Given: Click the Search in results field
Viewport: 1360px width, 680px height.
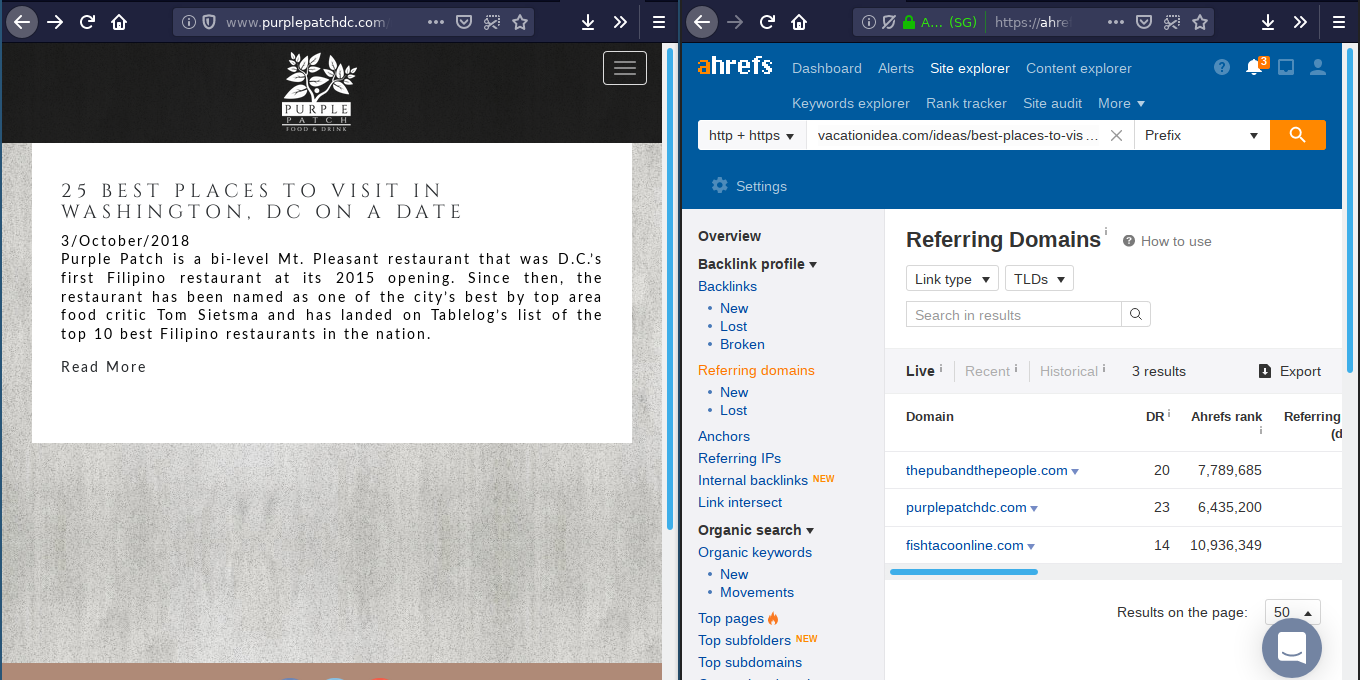Looking at the screenshot, I should (x=1014, y=314).
